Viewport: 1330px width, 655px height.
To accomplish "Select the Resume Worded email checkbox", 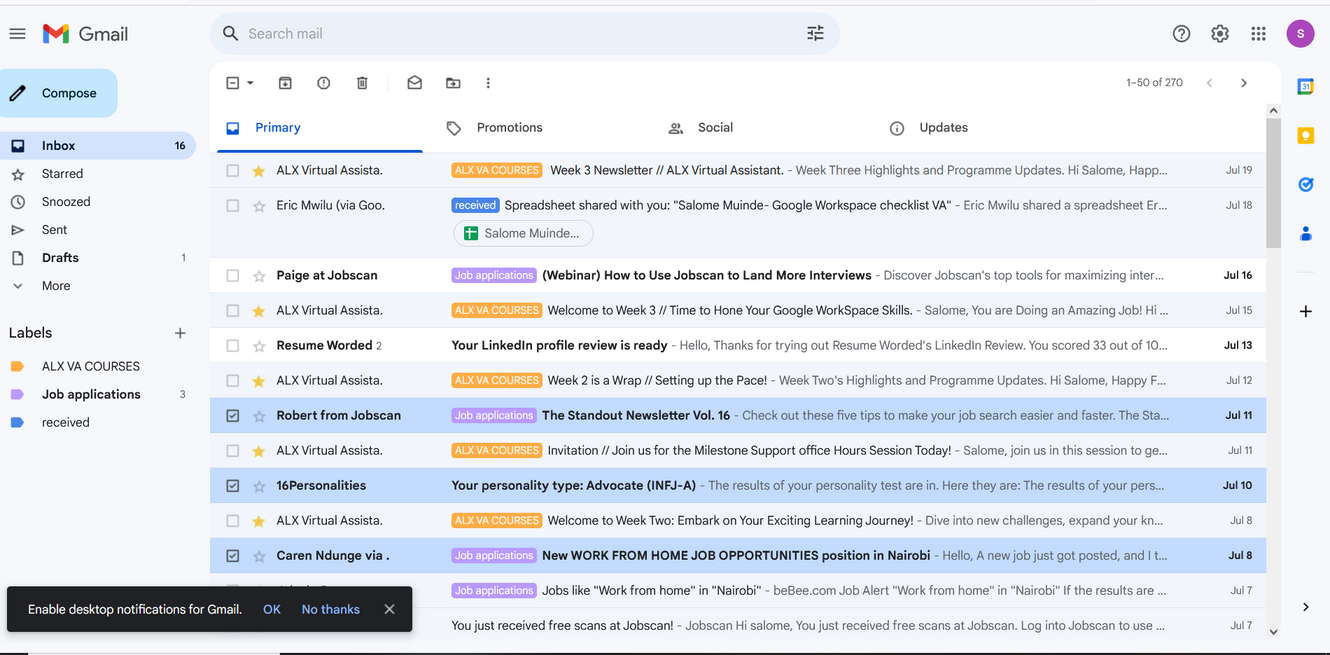I will (233, 346).
